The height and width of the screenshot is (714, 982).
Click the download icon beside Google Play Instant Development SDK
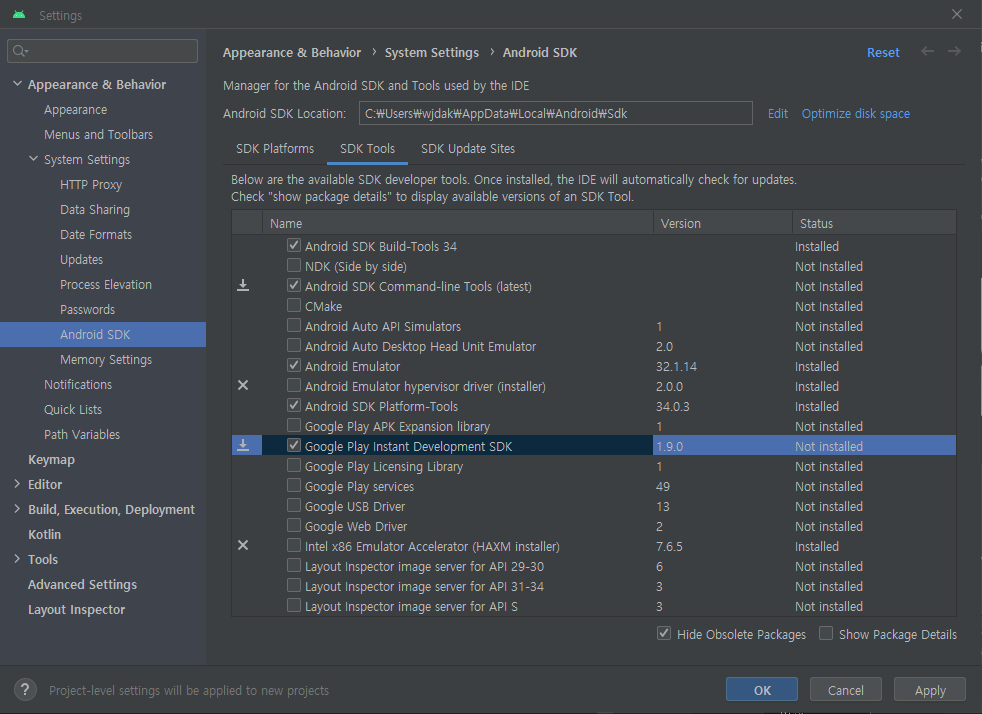click(x=243, y=445)
